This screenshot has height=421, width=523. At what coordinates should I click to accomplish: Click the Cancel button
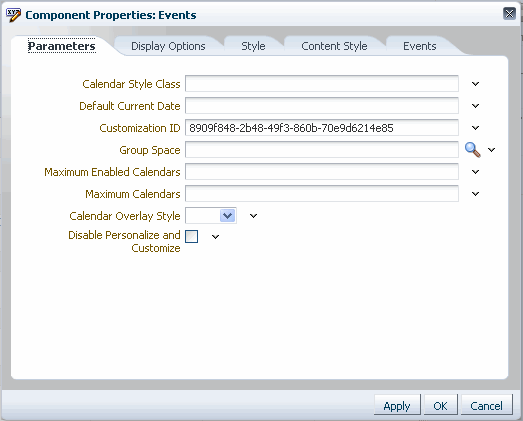pos(486,405)
